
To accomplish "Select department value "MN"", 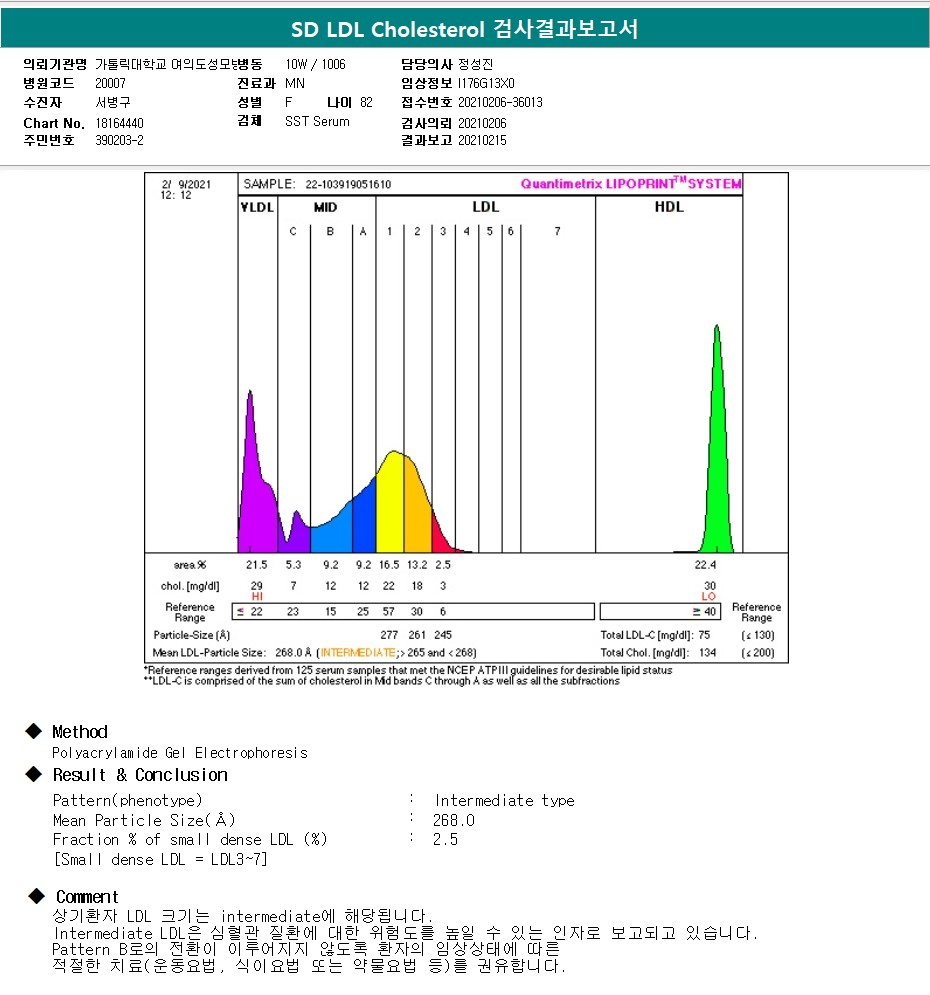I will [295, 83].
